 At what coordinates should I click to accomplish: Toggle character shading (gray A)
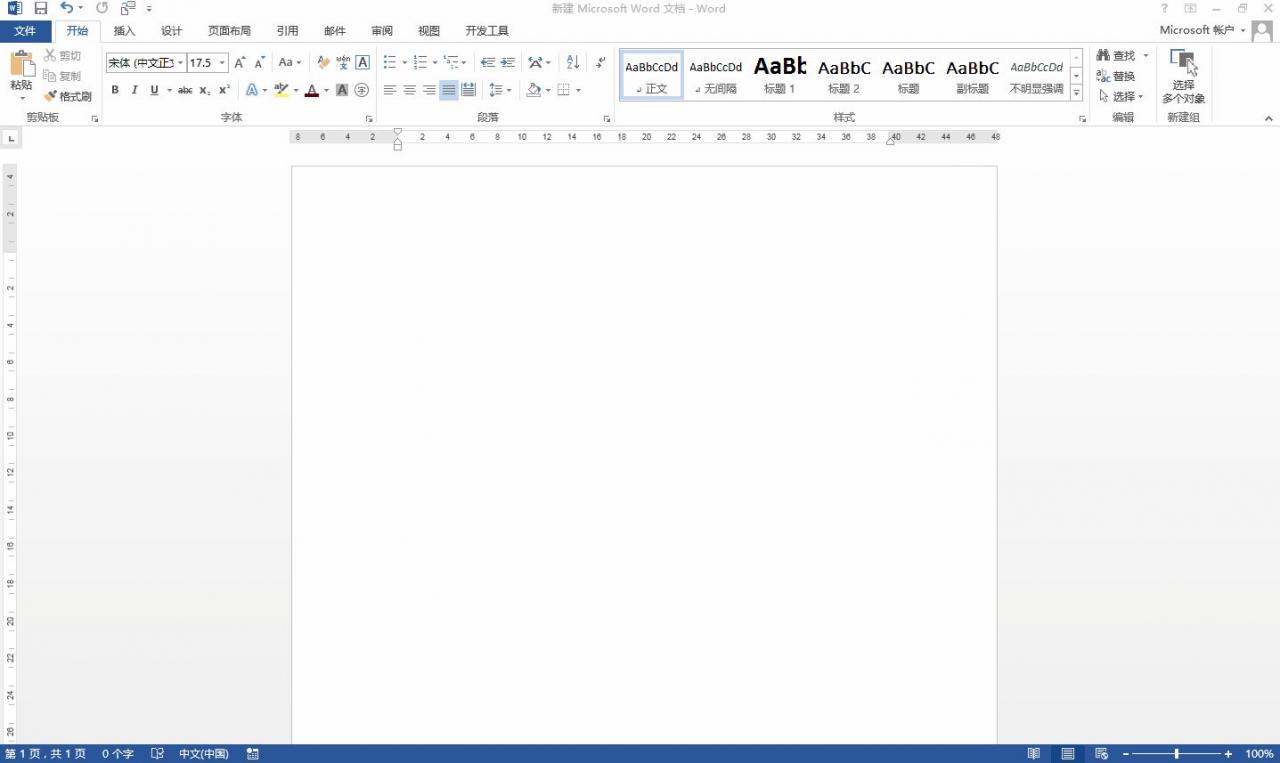342,90
